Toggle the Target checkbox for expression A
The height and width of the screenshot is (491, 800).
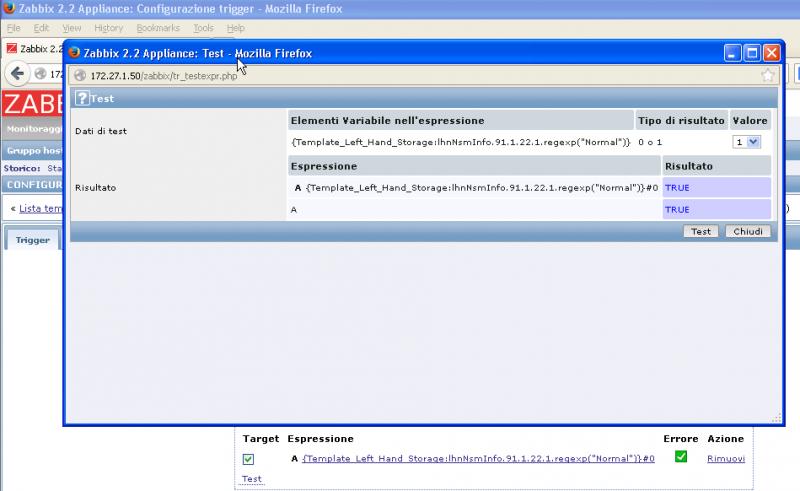click(x=248, y=459)
